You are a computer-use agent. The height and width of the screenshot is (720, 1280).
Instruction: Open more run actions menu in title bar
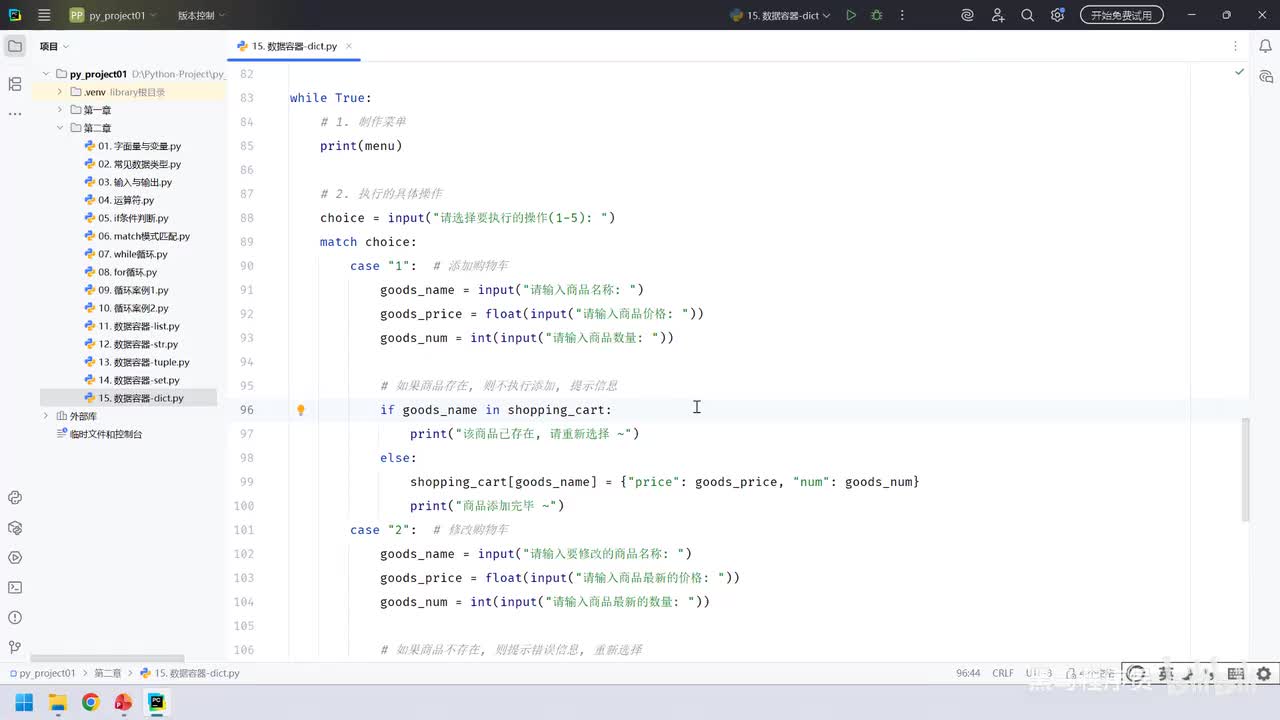(902, 15)
